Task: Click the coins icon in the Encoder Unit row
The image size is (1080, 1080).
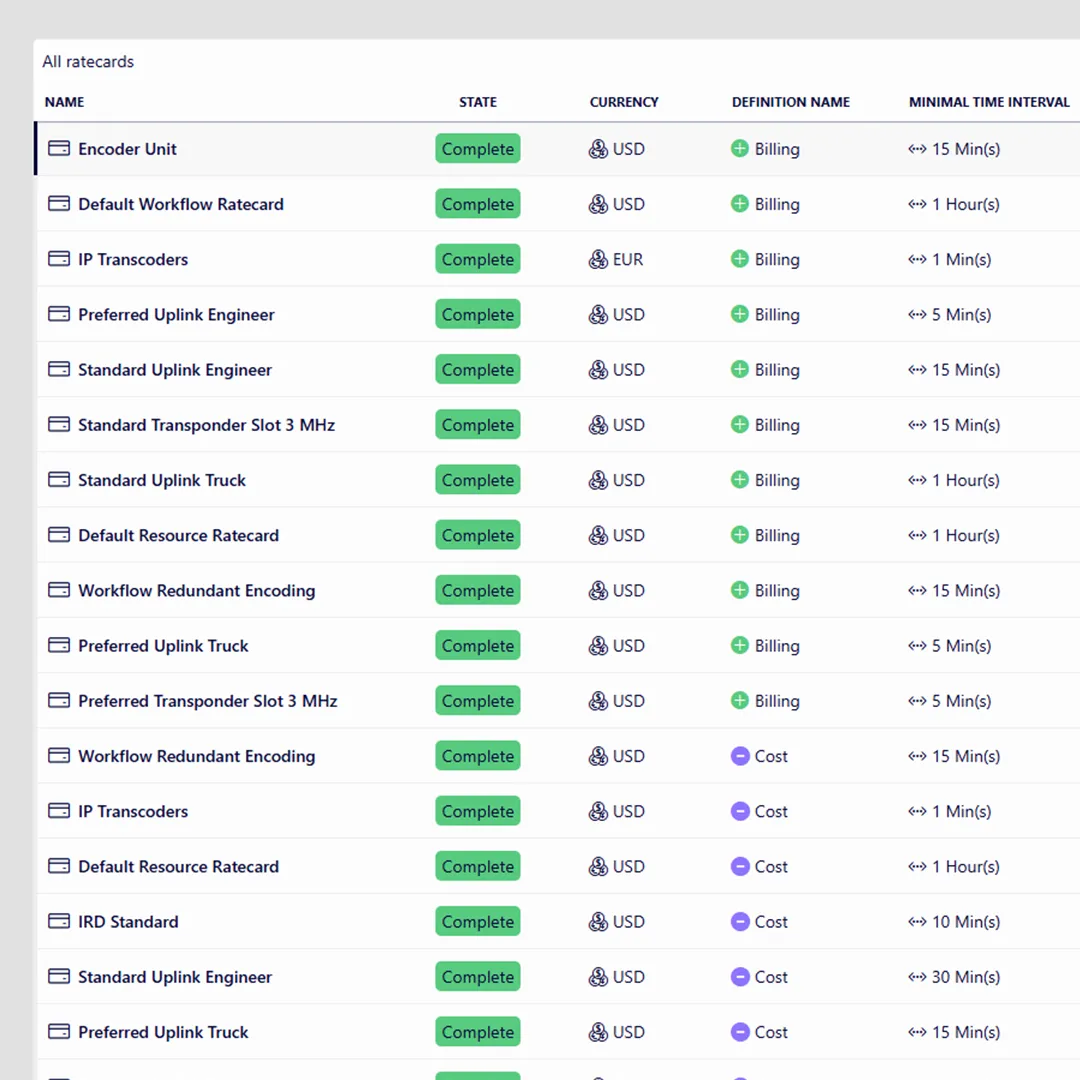Action: (598, 149)
